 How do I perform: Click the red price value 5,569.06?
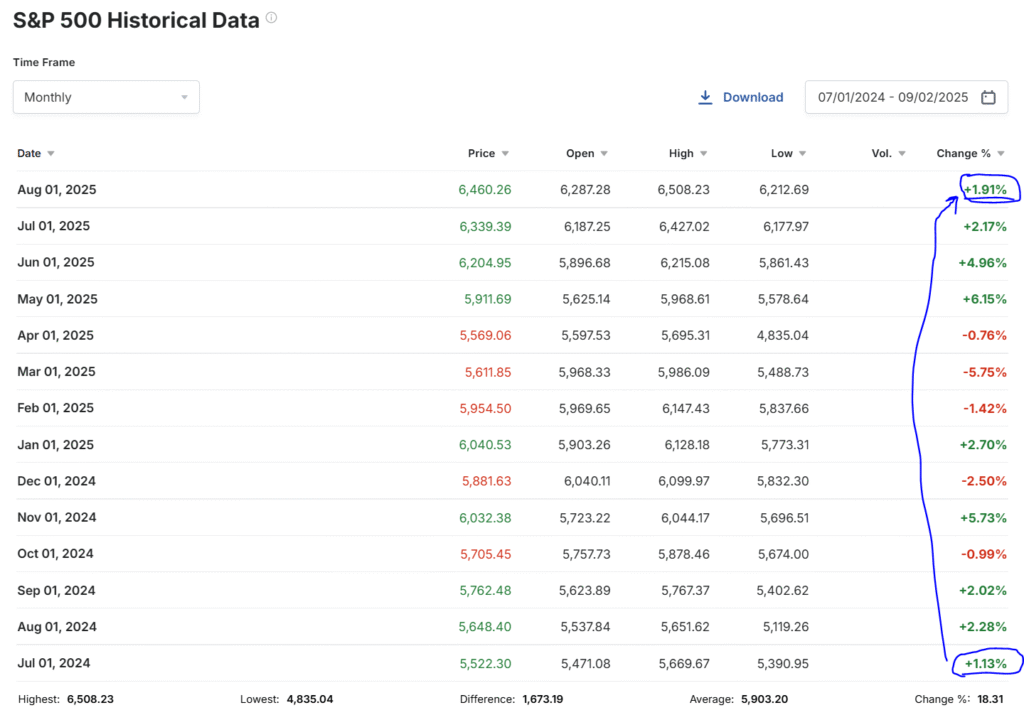click(x=485, y=336)
